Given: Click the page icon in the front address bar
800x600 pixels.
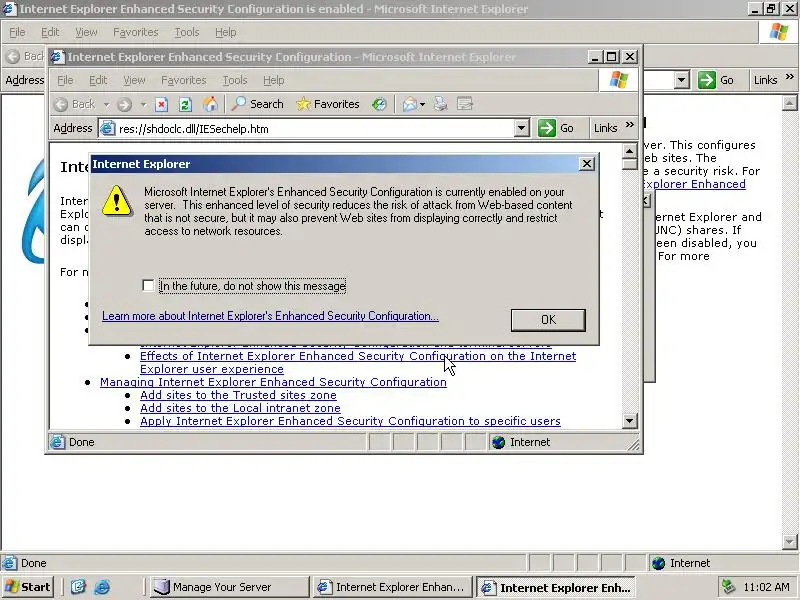Looking at the screenshot, I should point(107,128).
